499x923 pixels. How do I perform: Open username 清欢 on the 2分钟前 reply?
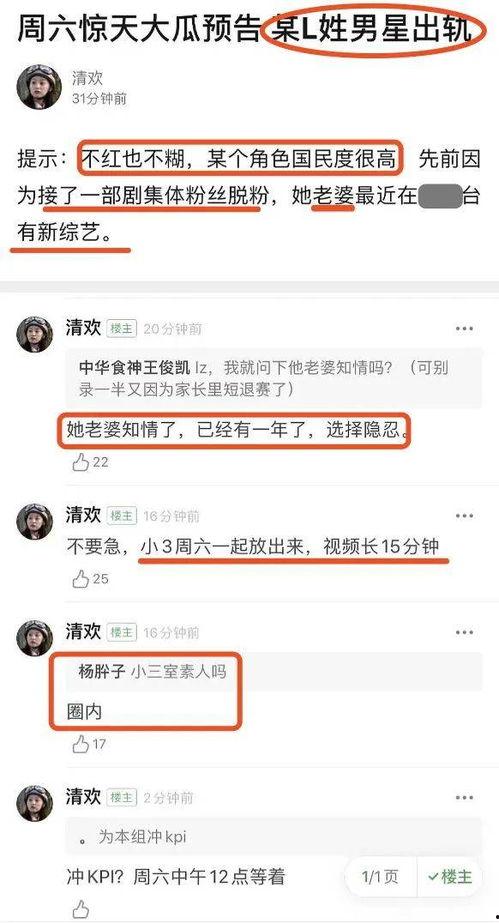[83, 797]
